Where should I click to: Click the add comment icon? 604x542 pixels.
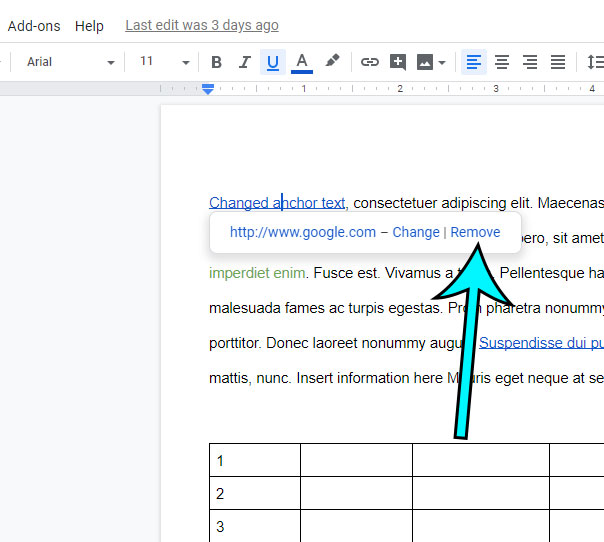click(x=398, y=62)
